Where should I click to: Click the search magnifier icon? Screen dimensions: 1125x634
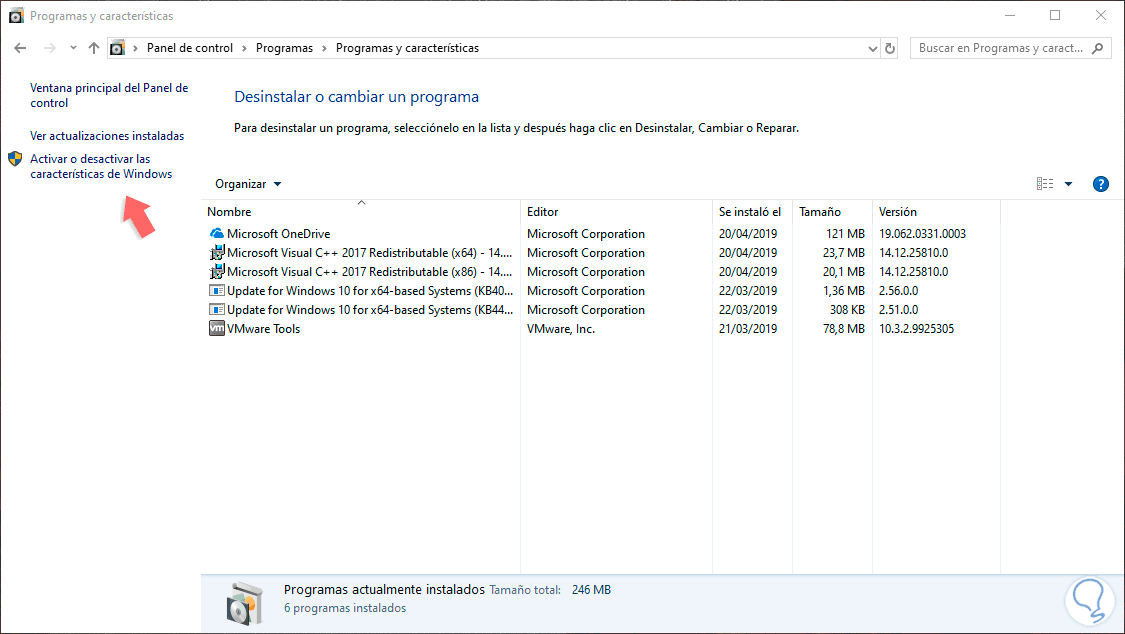coord(1097,48)
